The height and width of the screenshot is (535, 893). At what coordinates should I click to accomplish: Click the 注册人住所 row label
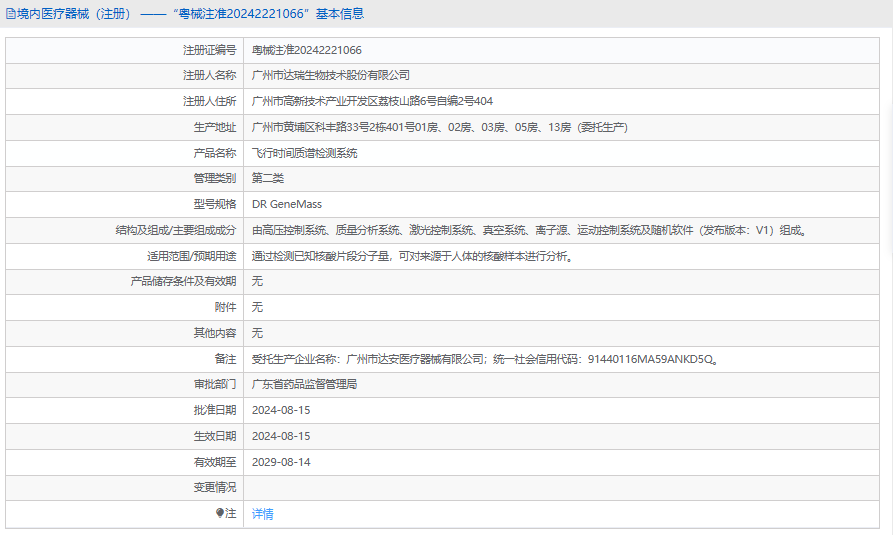pyautogui.click(x=210, y=101)
